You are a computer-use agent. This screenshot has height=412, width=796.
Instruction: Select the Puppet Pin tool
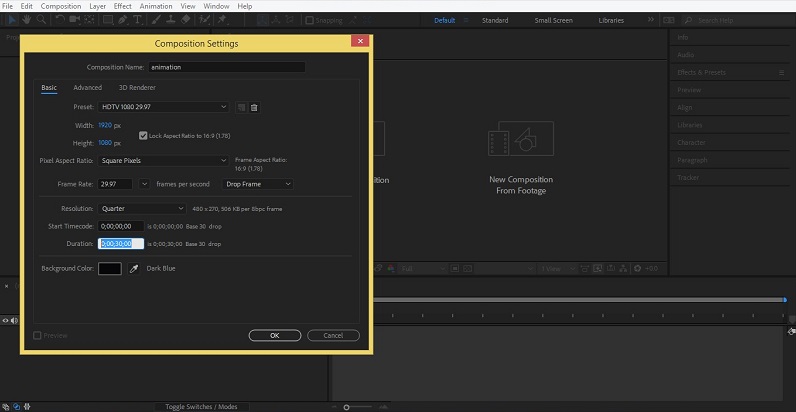[x=222, y=19]
